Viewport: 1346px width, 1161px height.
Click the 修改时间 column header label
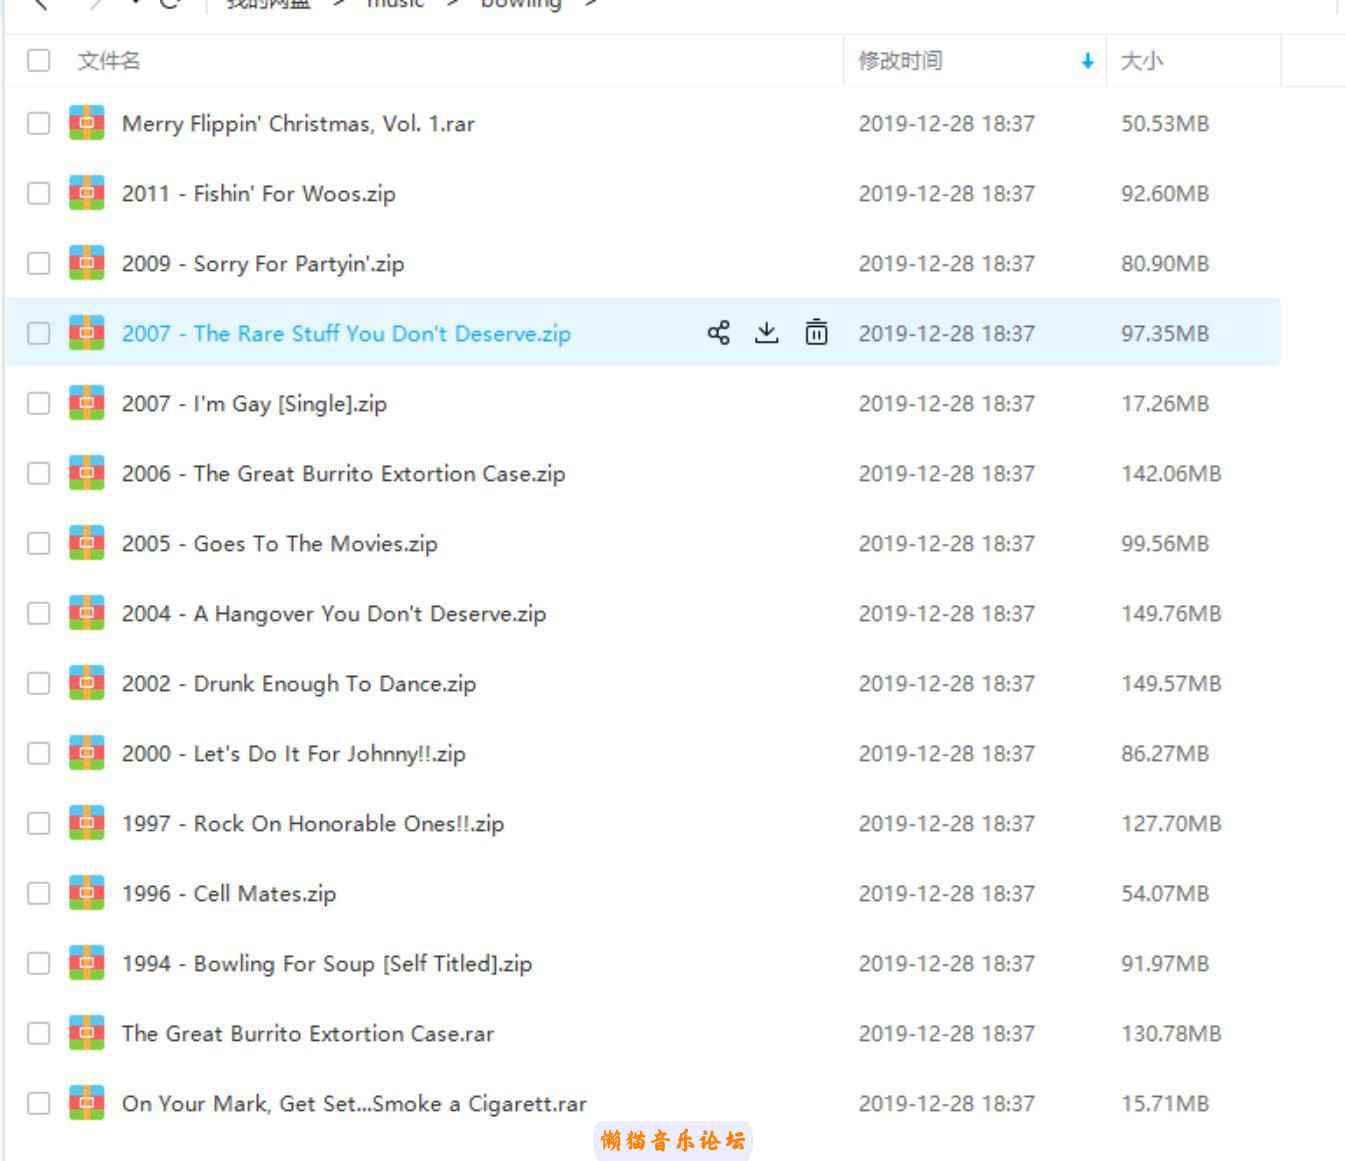click(x=900, y=61)
